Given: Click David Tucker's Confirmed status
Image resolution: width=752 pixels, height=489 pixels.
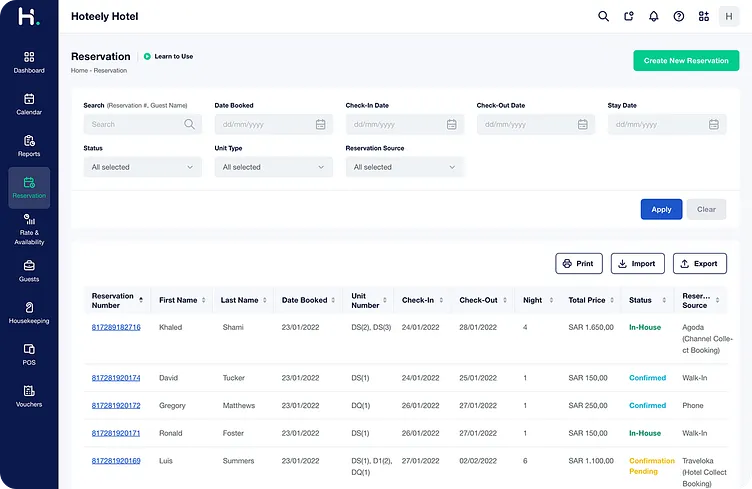Looking at the screenshot, I should pos(647,378).
